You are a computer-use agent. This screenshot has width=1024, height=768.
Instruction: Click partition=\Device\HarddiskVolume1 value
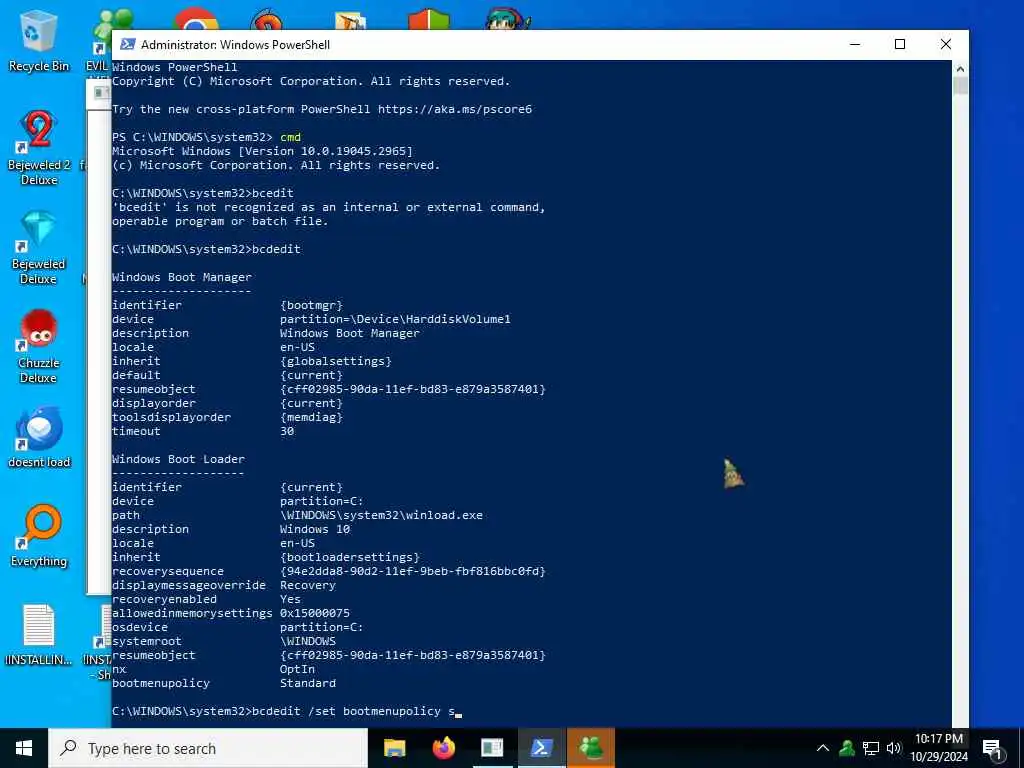pyautogui.click(x=395, y=319)
